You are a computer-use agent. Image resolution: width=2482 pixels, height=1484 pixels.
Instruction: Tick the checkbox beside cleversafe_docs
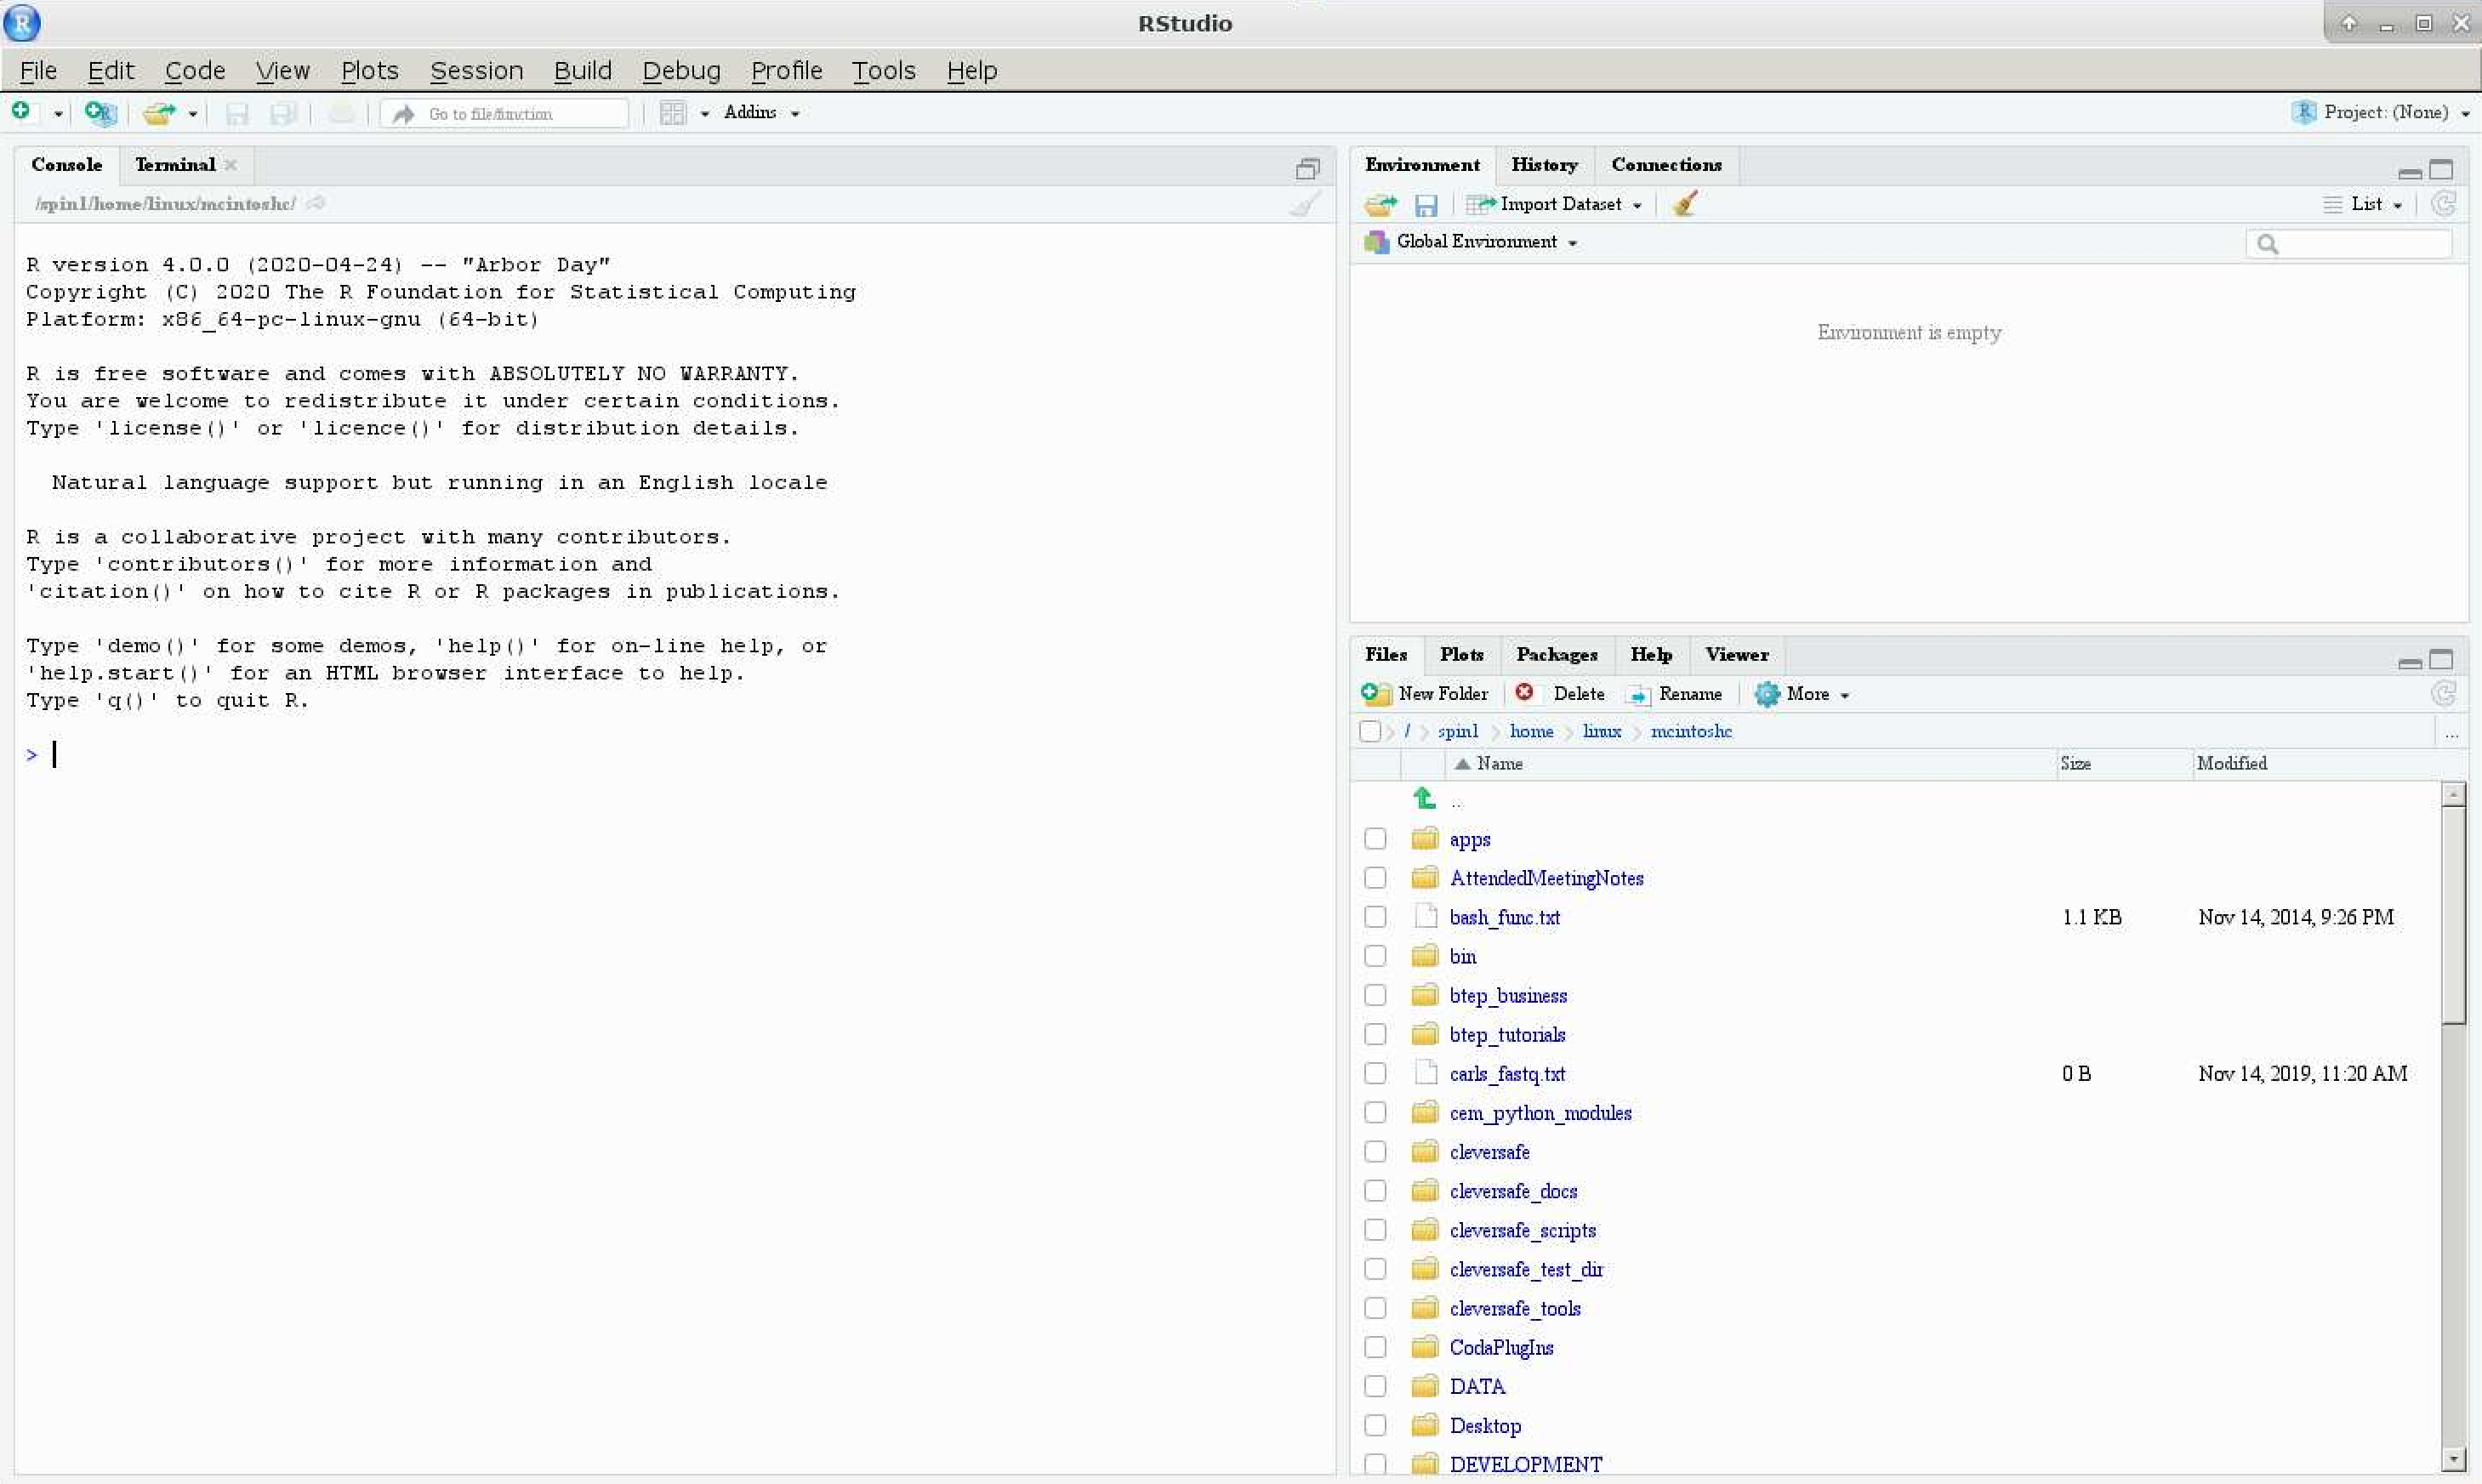(x=1375, y=1190)
